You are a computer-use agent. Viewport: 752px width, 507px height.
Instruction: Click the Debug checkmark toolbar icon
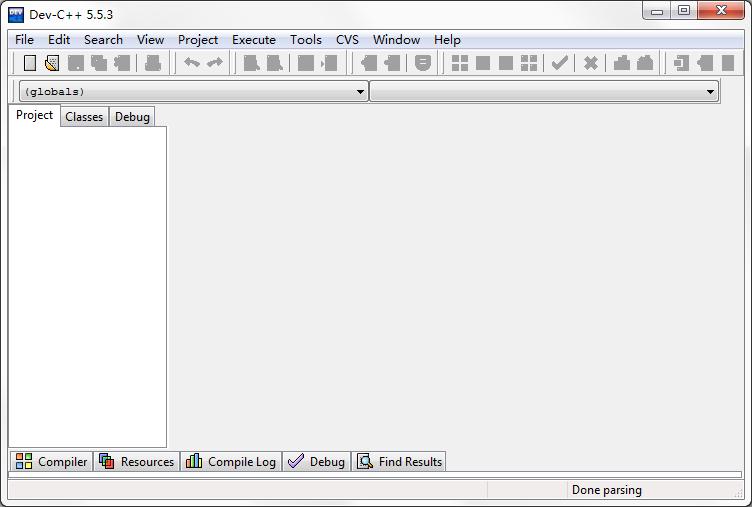560,63
